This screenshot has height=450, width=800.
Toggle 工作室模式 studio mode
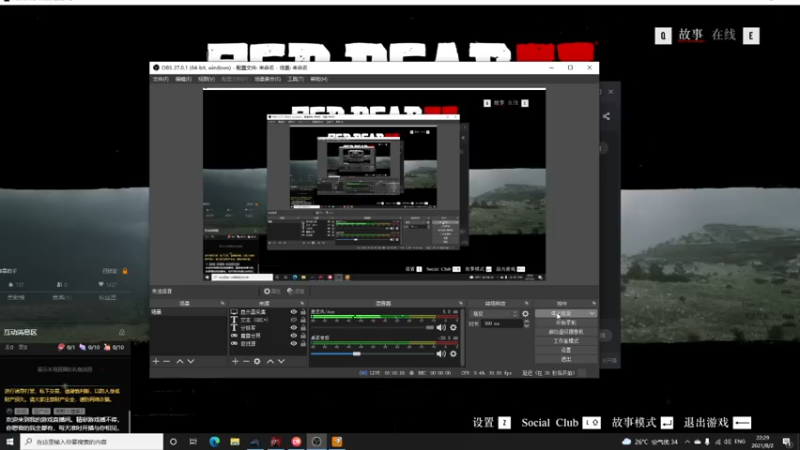tap(566, 341)
